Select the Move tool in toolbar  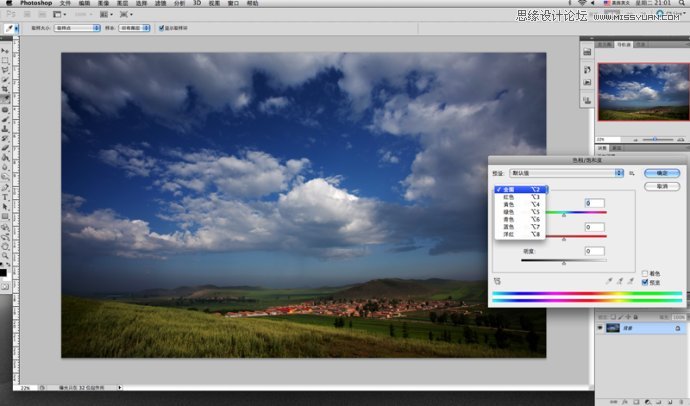tap(6, 50)
